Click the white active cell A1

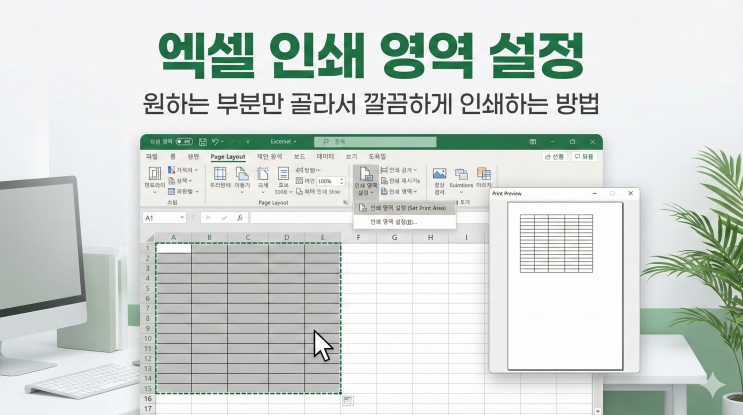pos(173,248)
